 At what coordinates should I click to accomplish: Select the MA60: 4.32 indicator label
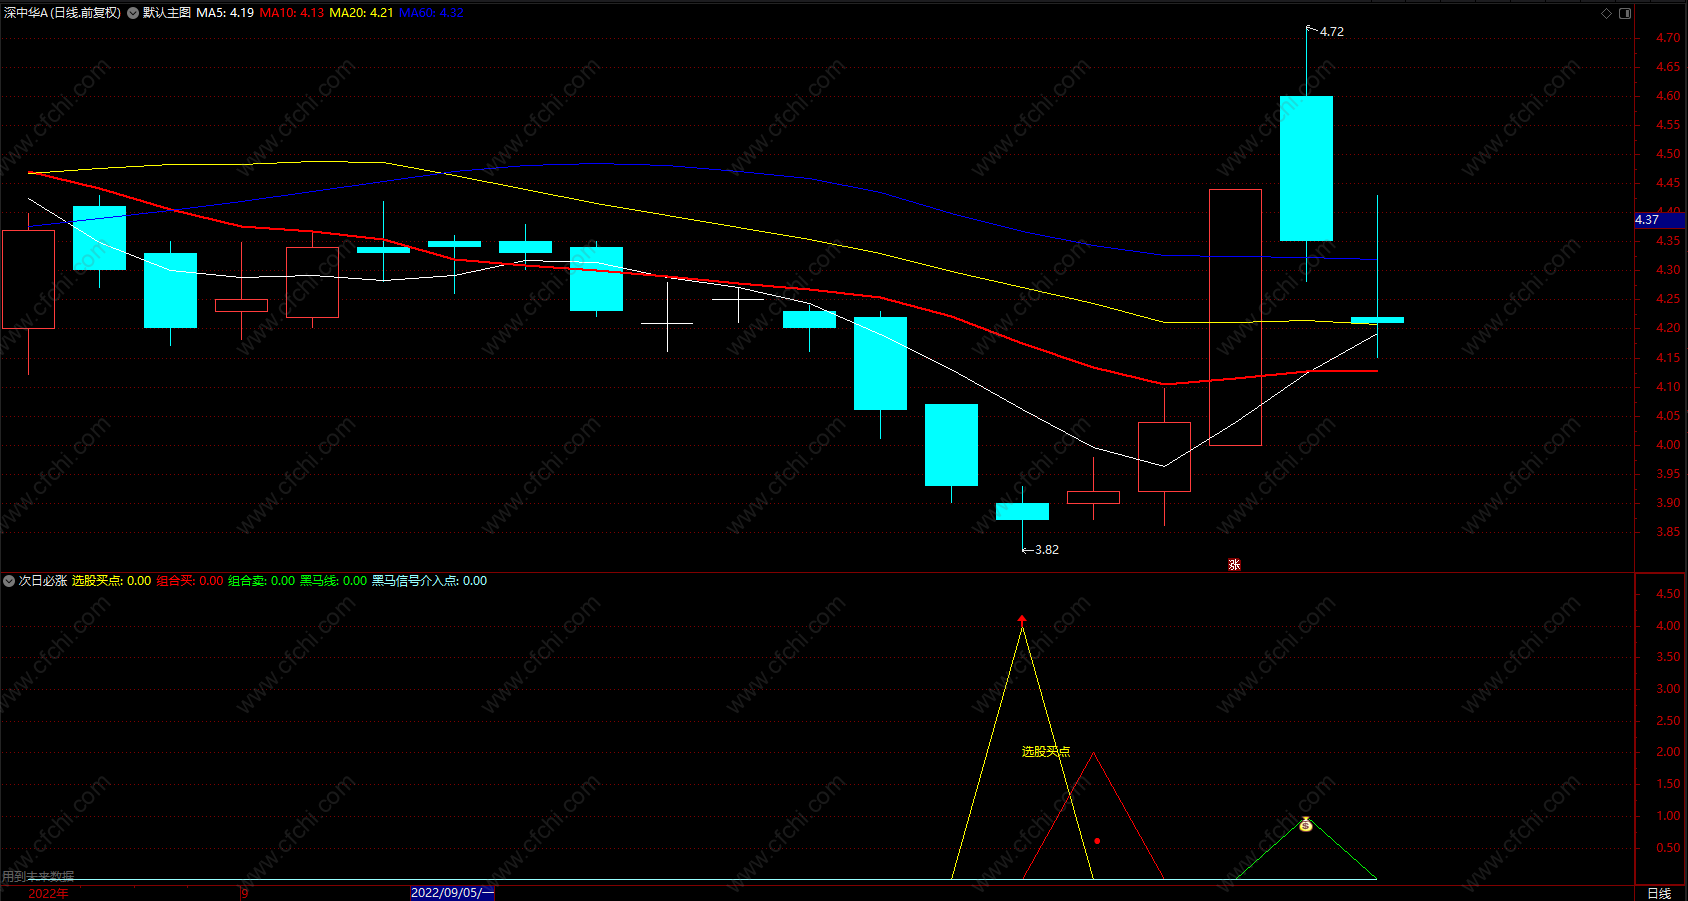[431, 13]
